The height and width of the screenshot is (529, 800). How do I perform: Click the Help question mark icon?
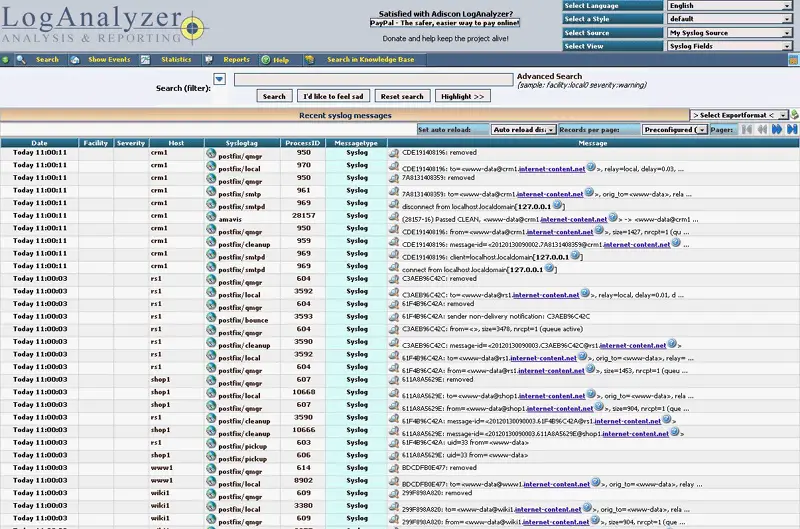pos(265,60)
